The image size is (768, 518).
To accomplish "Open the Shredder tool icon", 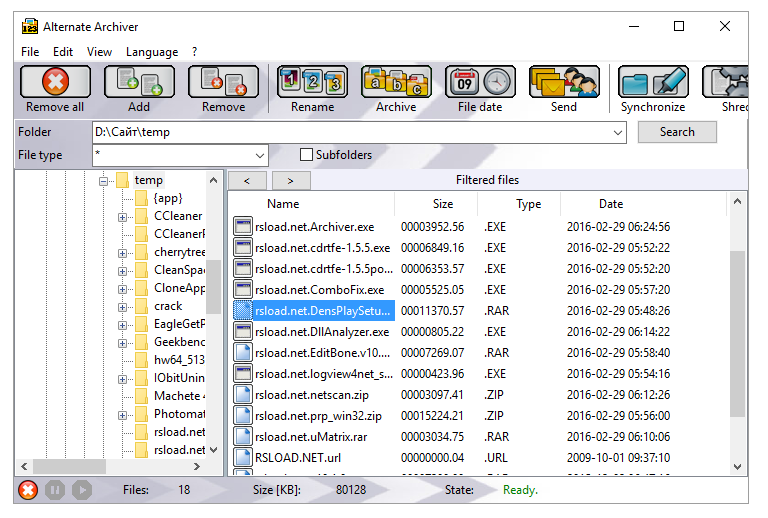I will pos(725,82).
